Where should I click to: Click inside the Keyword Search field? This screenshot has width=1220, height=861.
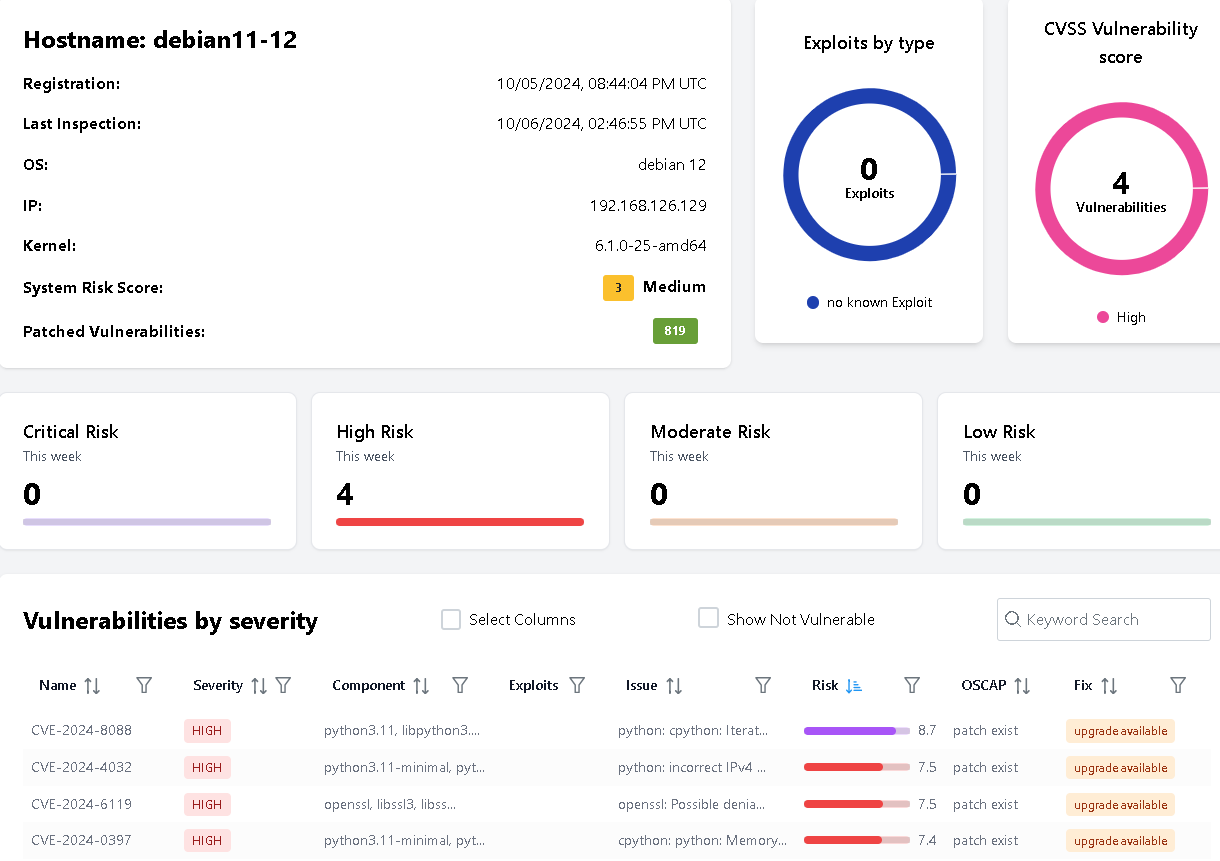pyautogui.click(x=1100, y=620)
